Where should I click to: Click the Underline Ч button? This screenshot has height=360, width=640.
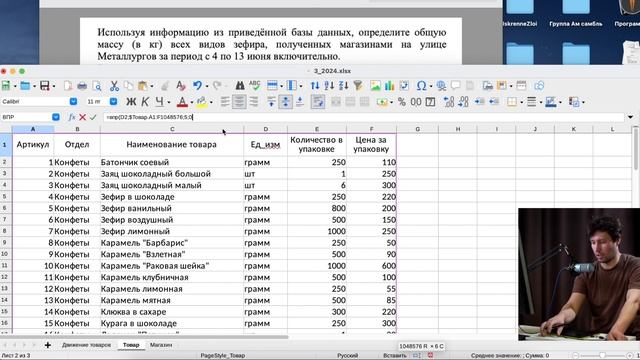pos(159,102)
